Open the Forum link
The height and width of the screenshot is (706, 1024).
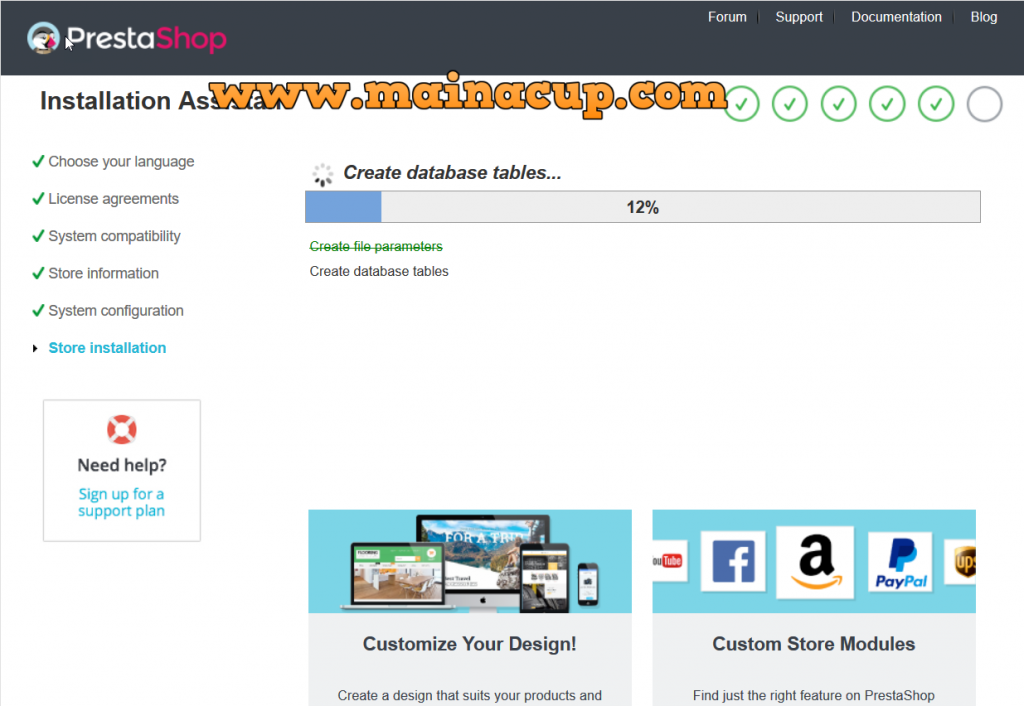(727, 17)
